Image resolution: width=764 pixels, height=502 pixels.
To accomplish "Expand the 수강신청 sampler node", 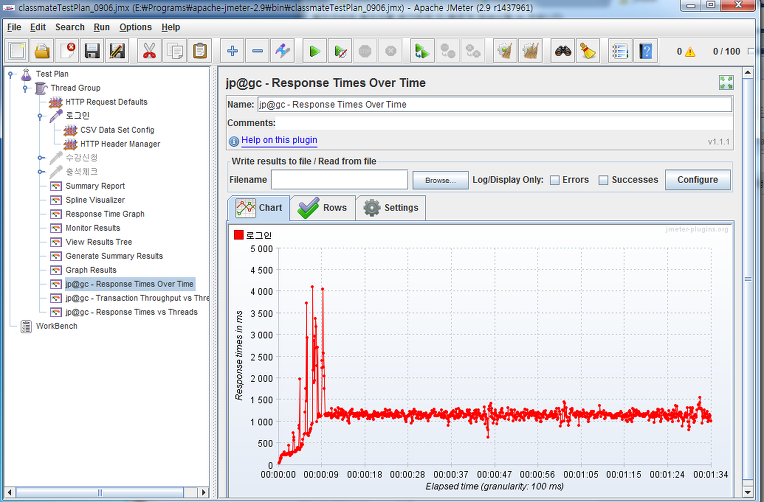I will tap(40, 158).
